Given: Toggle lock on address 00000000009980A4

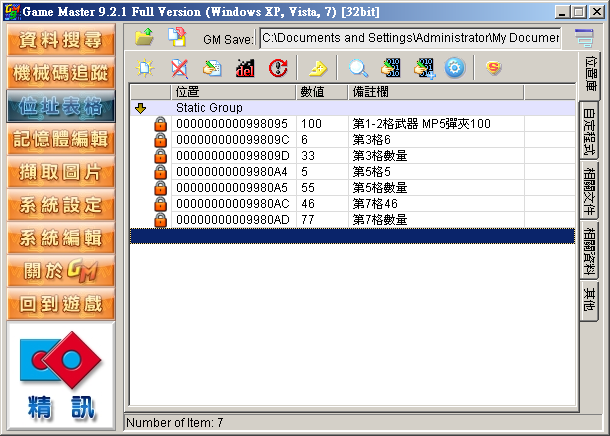Looking at the screenshot, I should pos(160,172).
